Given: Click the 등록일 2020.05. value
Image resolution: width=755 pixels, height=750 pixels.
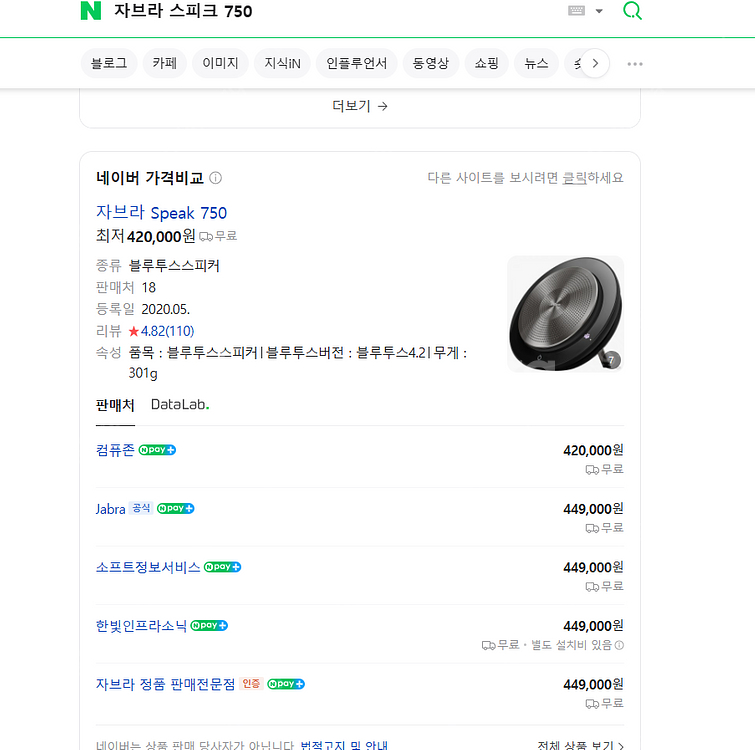Looking at the screenshot, I should pyautogui.click(x=166, y=310).
